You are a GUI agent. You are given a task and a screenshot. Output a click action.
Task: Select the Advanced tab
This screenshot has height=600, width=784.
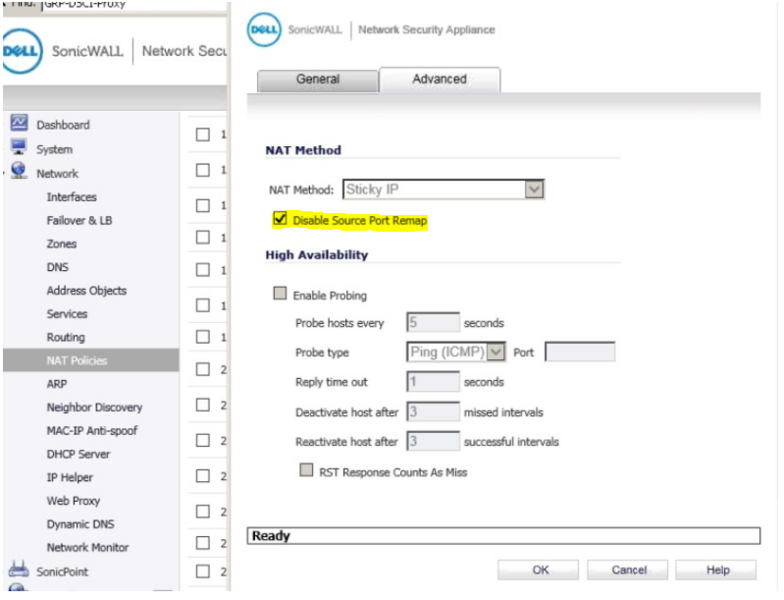click(x=439, y=80)
